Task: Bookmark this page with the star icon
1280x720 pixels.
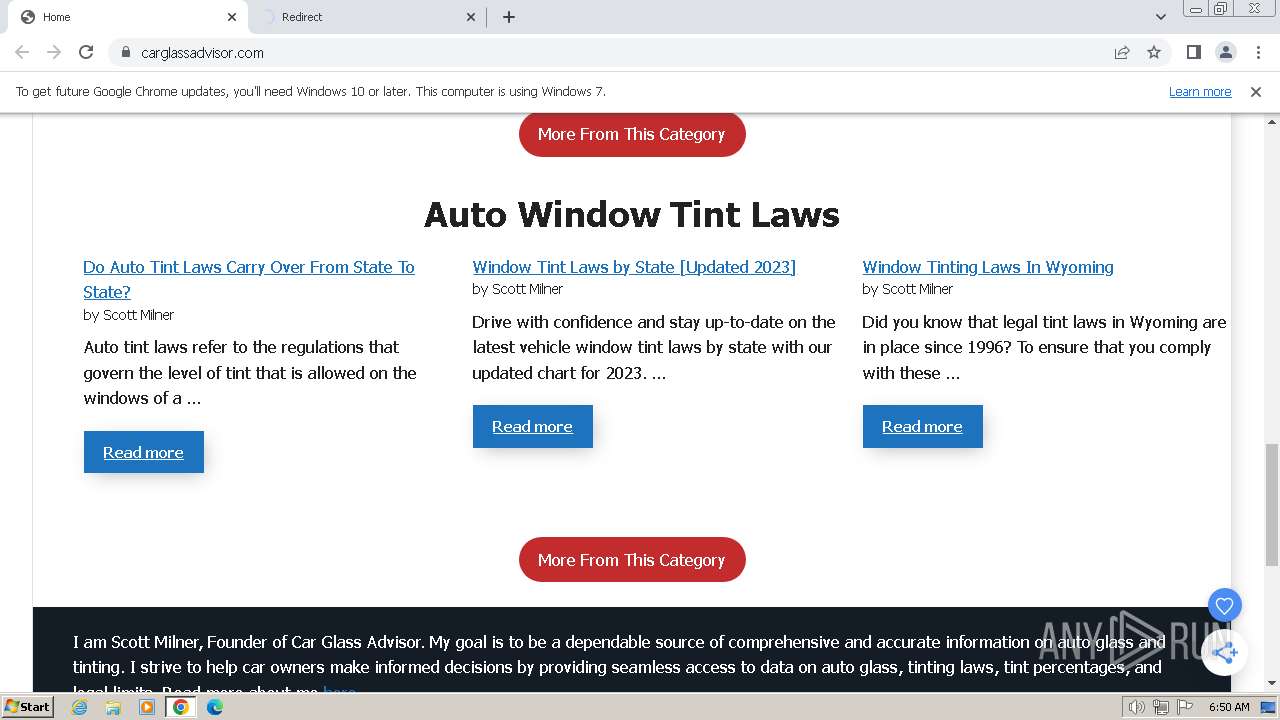Action: point(1154,52)
